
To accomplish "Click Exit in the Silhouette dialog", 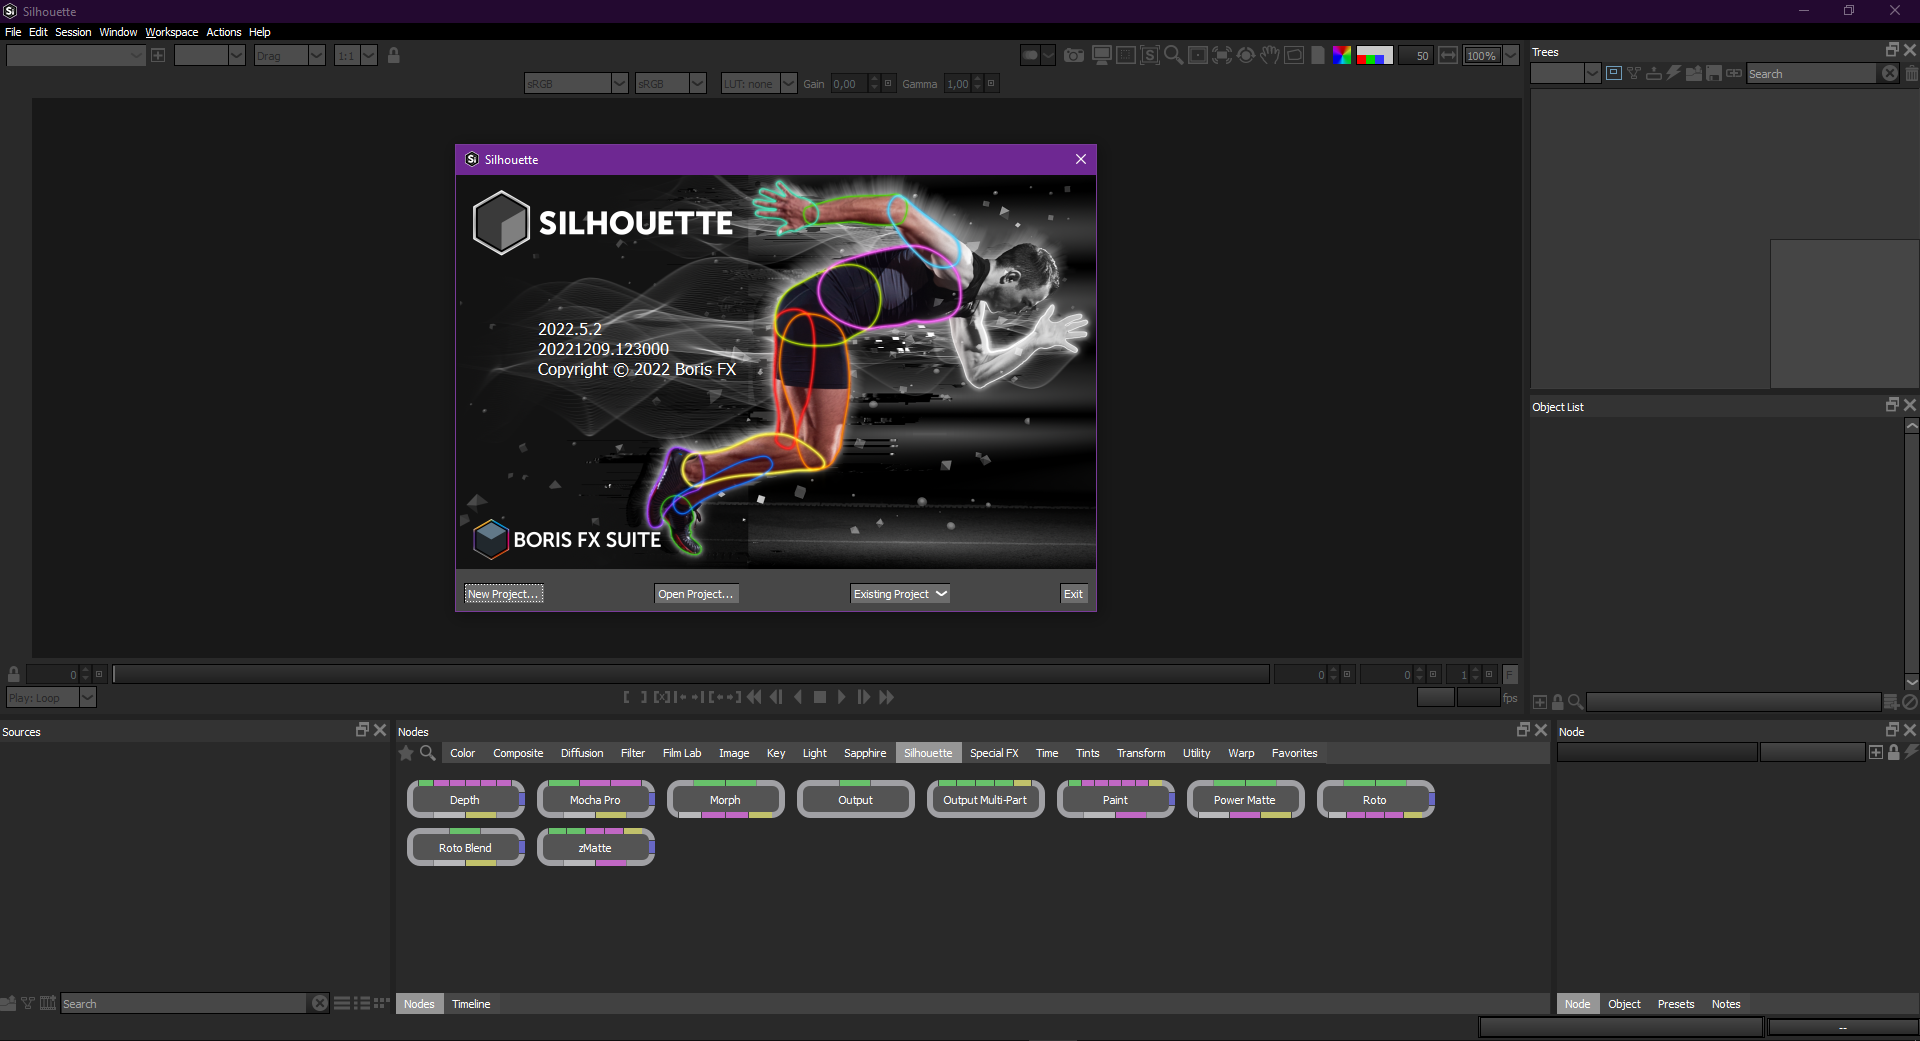I will (1073, 594).
